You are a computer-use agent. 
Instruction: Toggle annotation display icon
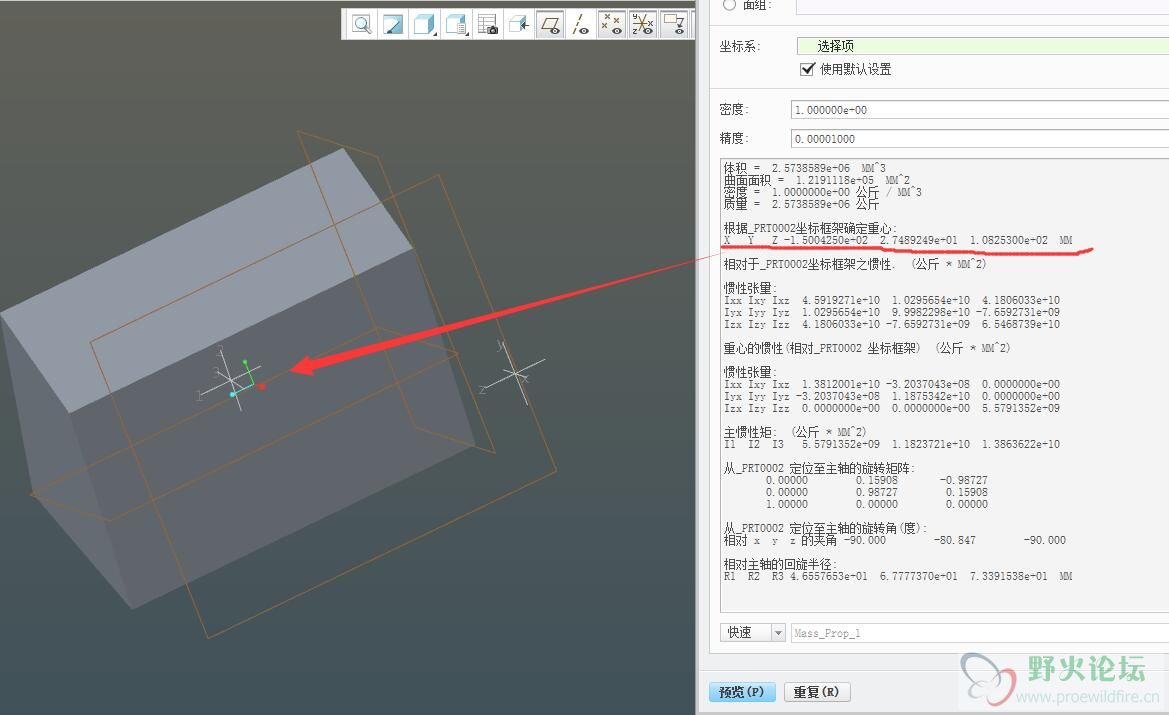pyautogui.click(x=674, y=25)
